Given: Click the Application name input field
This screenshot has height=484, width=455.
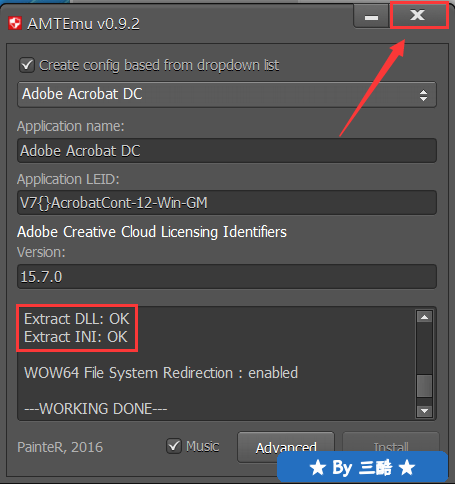Looking at the screenshot, I should 227,151.
